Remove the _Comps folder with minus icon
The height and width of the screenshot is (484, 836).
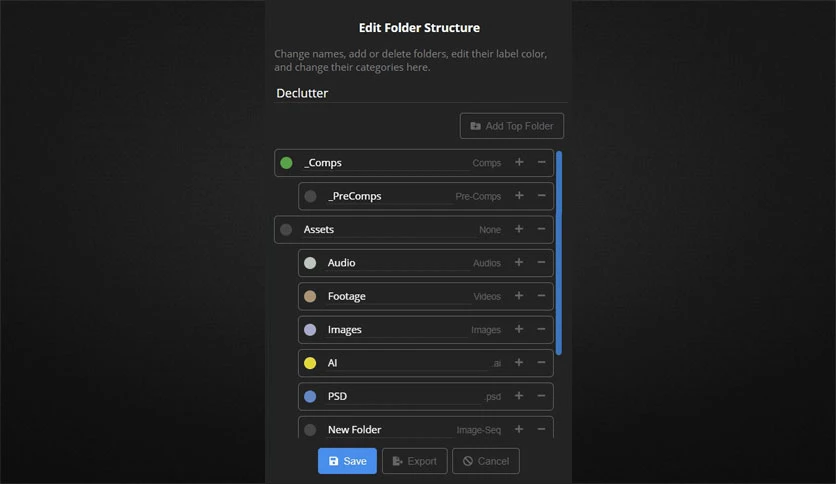coord(541,162)
